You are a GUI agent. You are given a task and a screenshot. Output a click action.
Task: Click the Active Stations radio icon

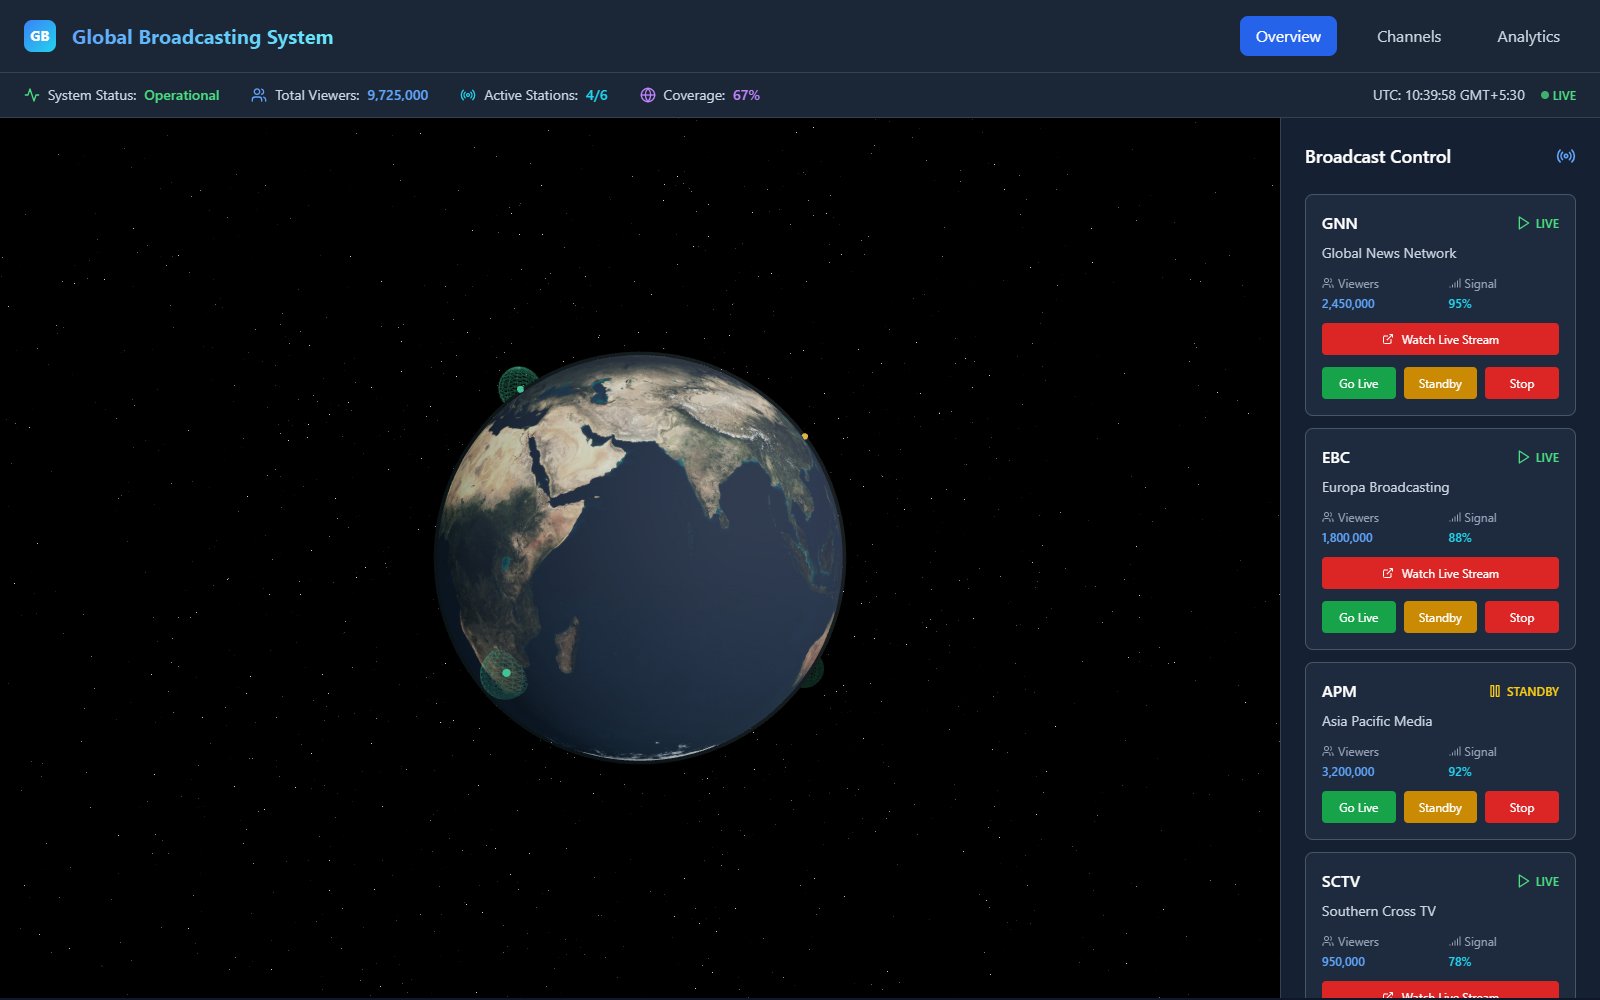[x=468, y=95]
